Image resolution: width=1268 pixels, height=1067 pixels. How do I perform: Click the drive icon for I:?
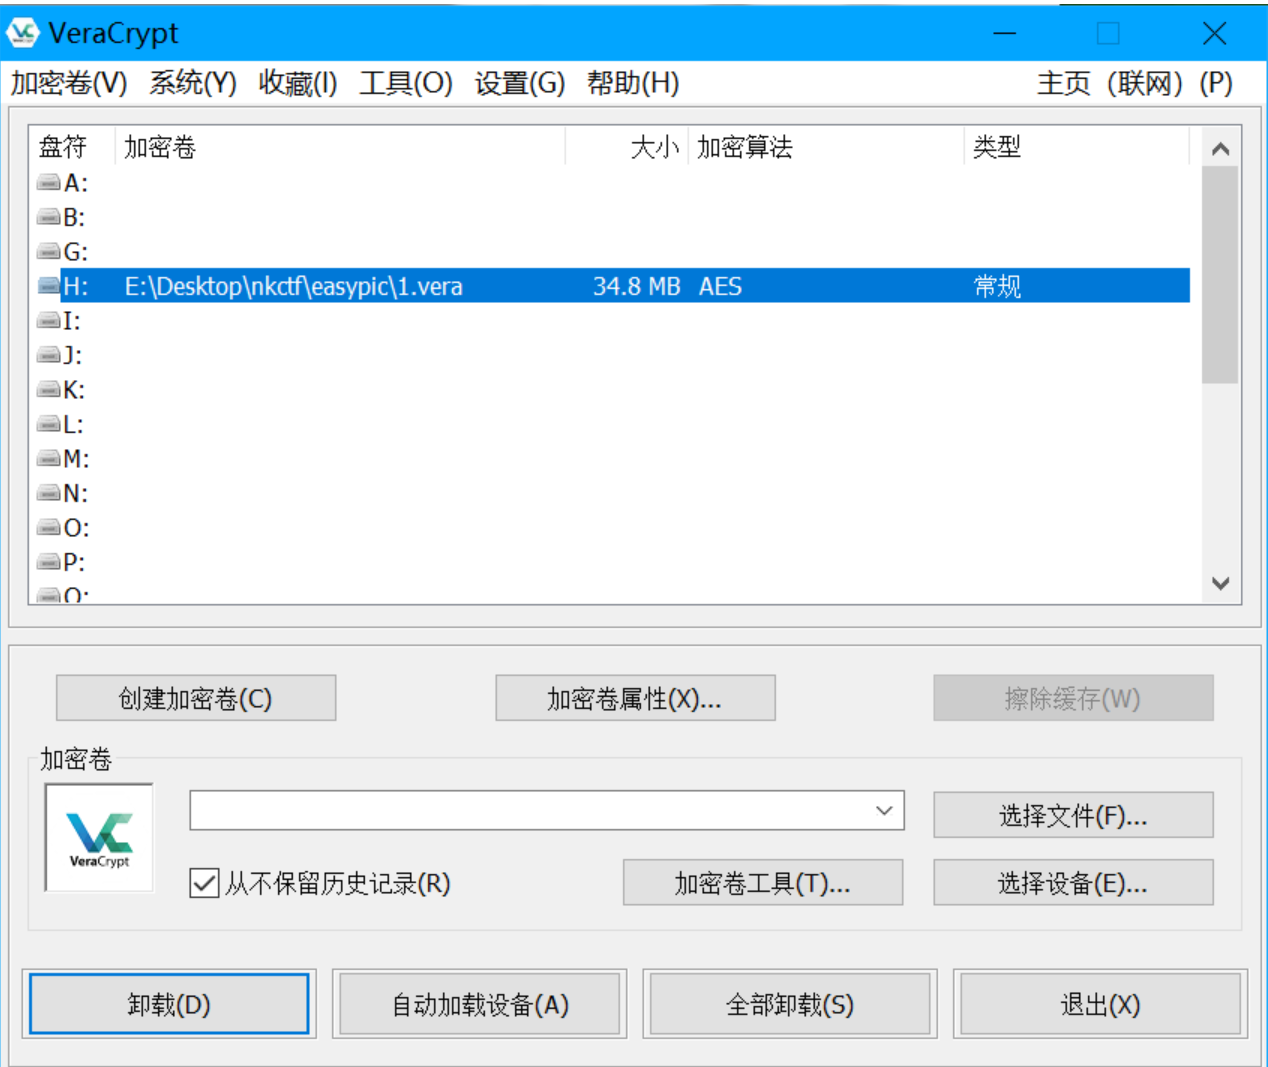(x=48, y=321)
